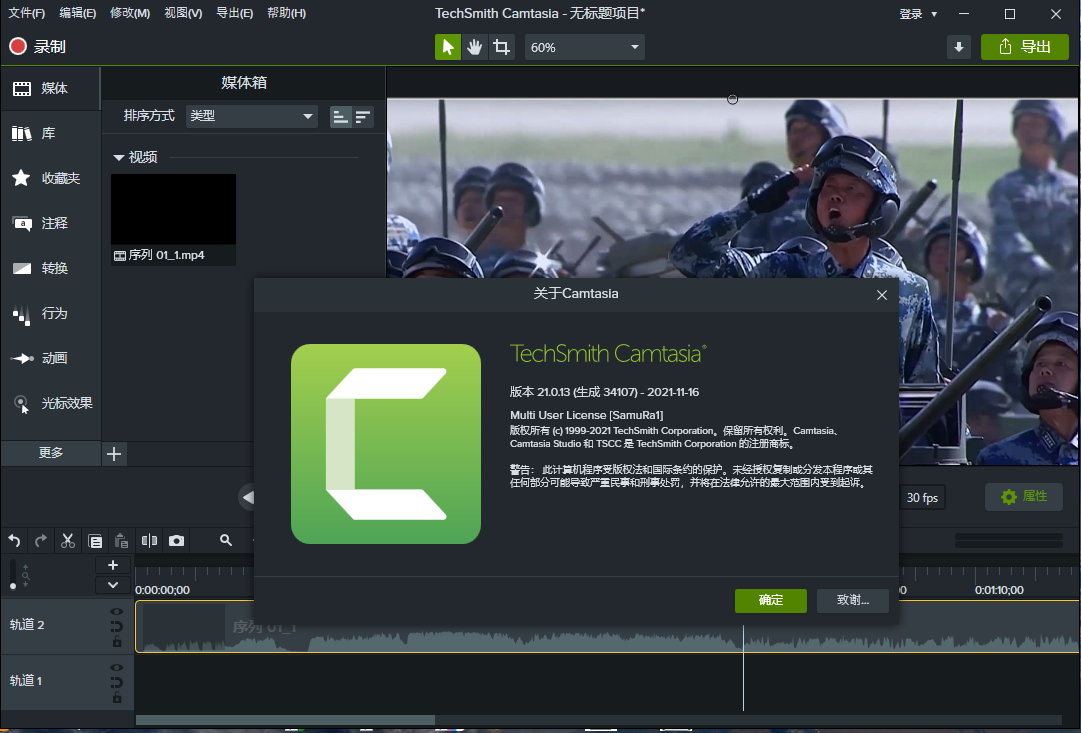Select the arrow edit mode tool
This screenshot has height=733, width=1081.
pos(447,47)
